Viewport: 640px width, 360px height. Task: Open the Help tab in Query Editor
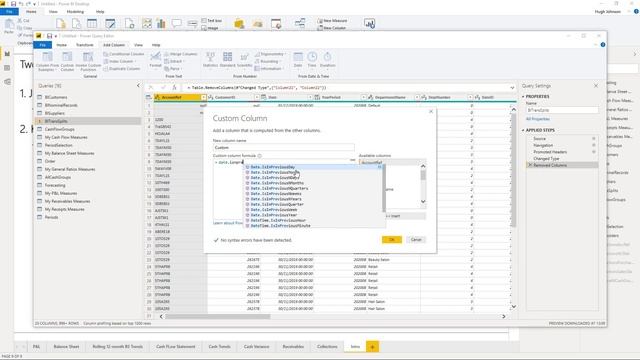[x=156, y=45]
